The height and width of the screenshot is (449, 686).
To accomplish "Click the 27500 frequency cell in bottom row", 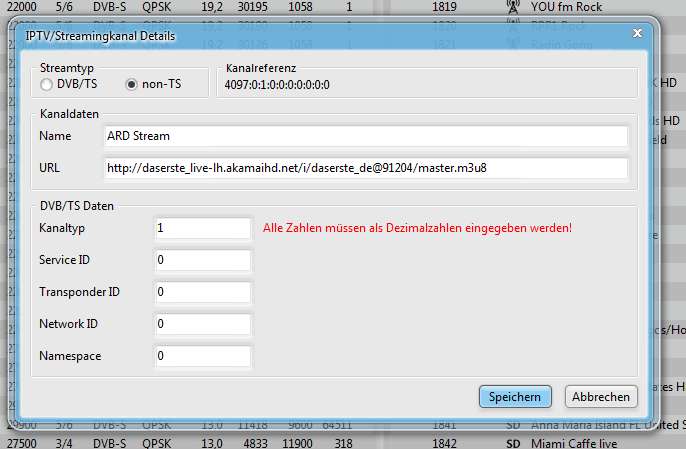I will pos(23,442).
